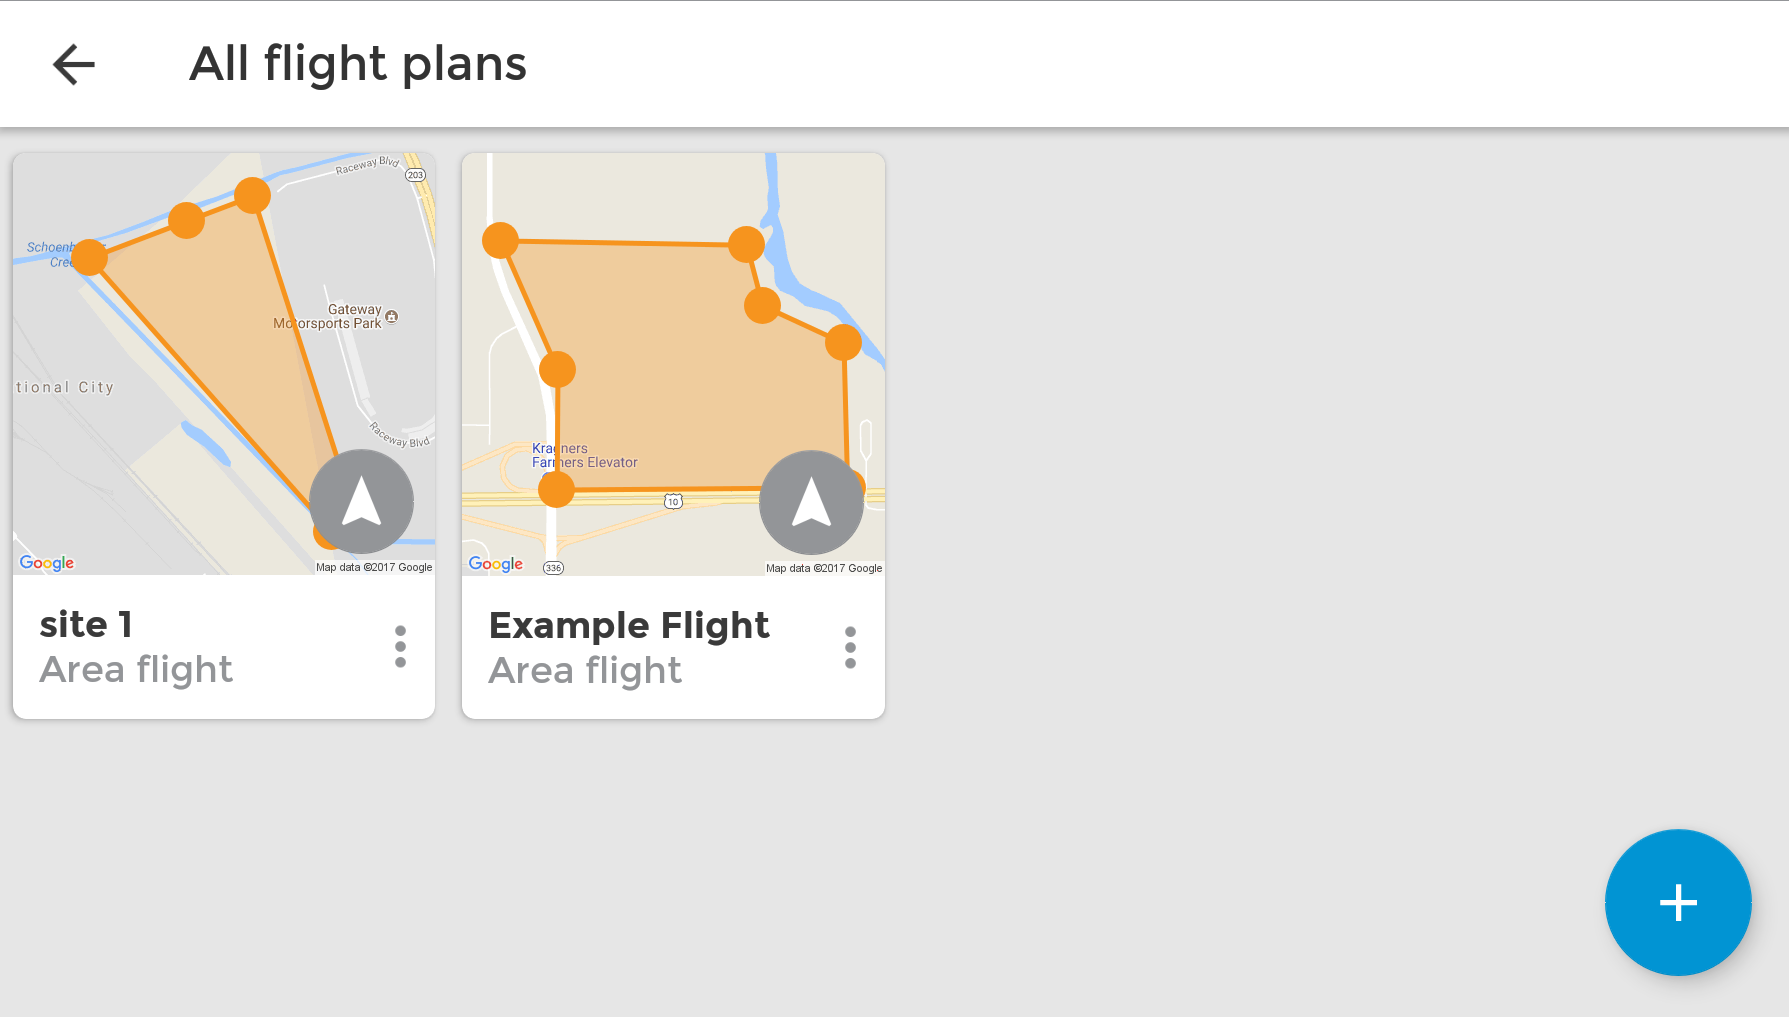Image resolution: width=1789 pixels, height=1017 pixels.
Task: Click Area flight subtitle under site 1
Action: click(x=136, y=670)
